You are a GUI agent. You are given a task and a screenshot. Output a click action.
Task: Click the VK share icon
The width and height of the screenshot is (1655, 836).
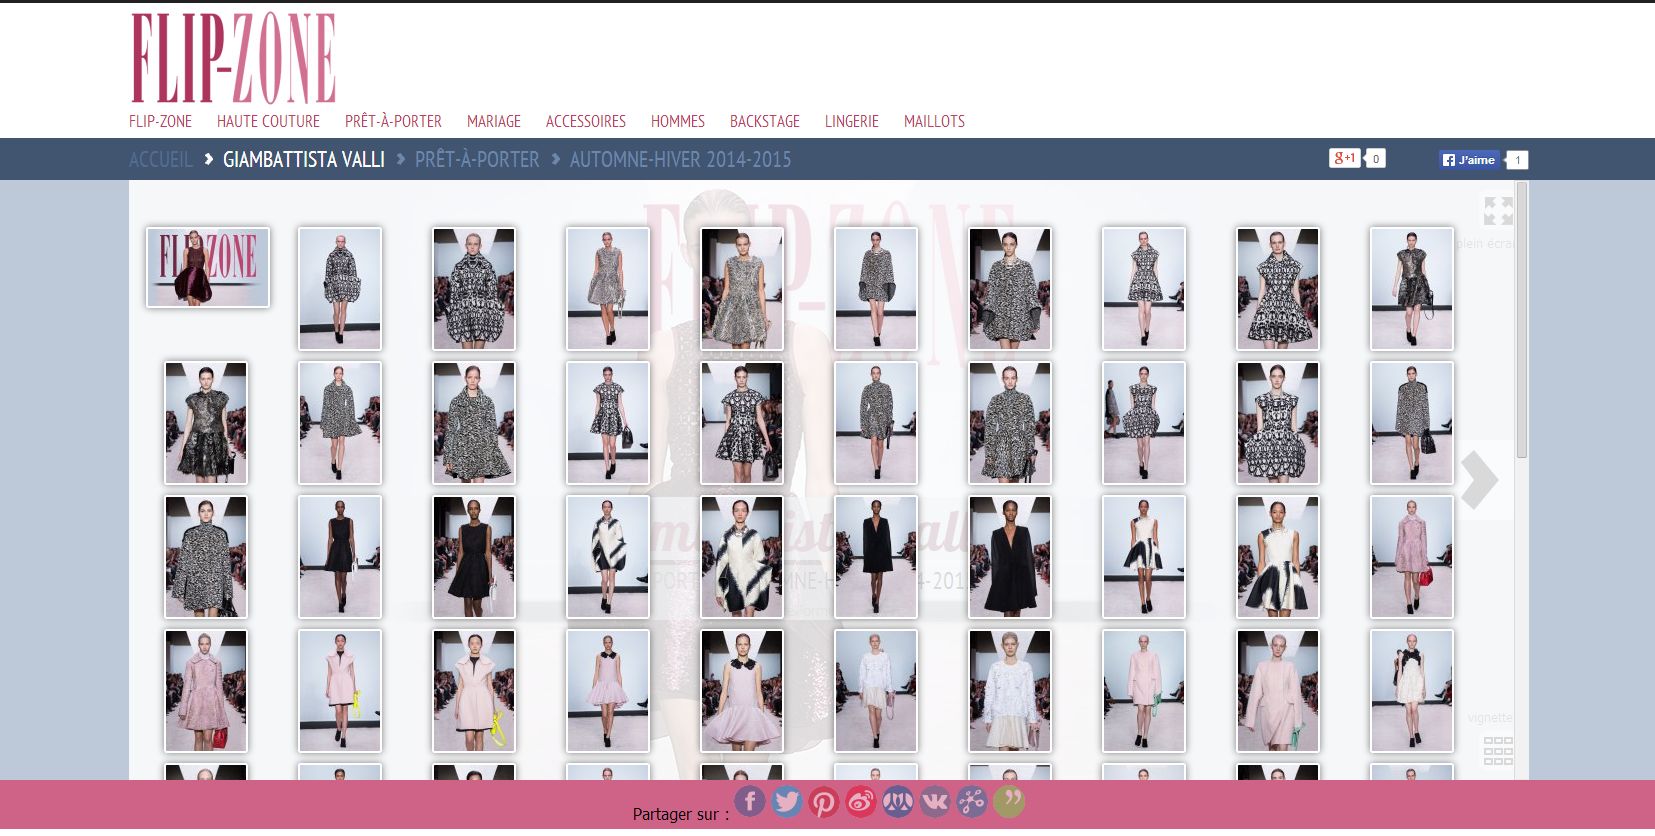[x=934, y=801]
